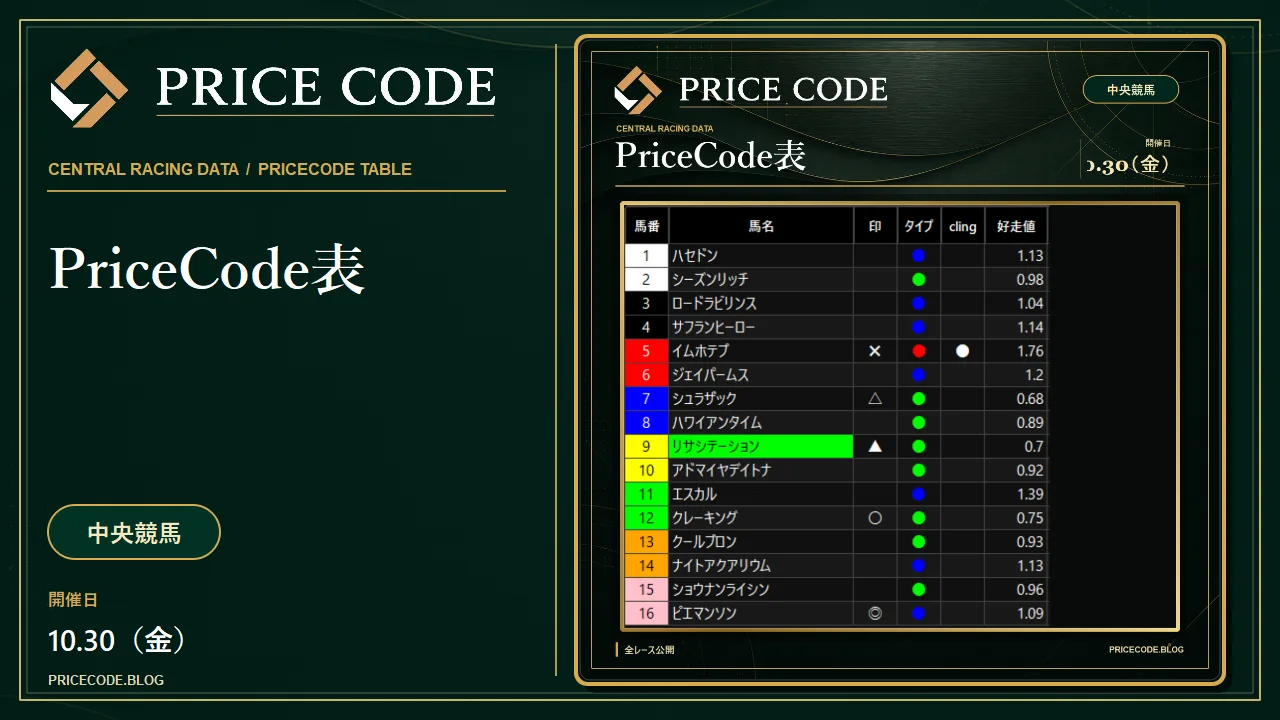Click the blue type dot for エスカル
1280x720 pixels.
pos(919,494)
